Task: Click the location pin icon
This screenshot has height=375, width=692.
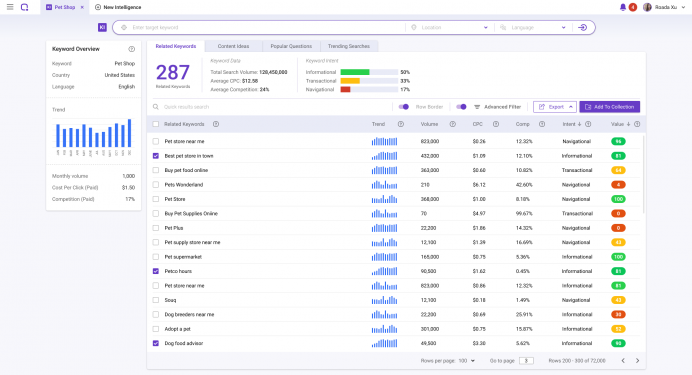Action: [x=414, y=27]
